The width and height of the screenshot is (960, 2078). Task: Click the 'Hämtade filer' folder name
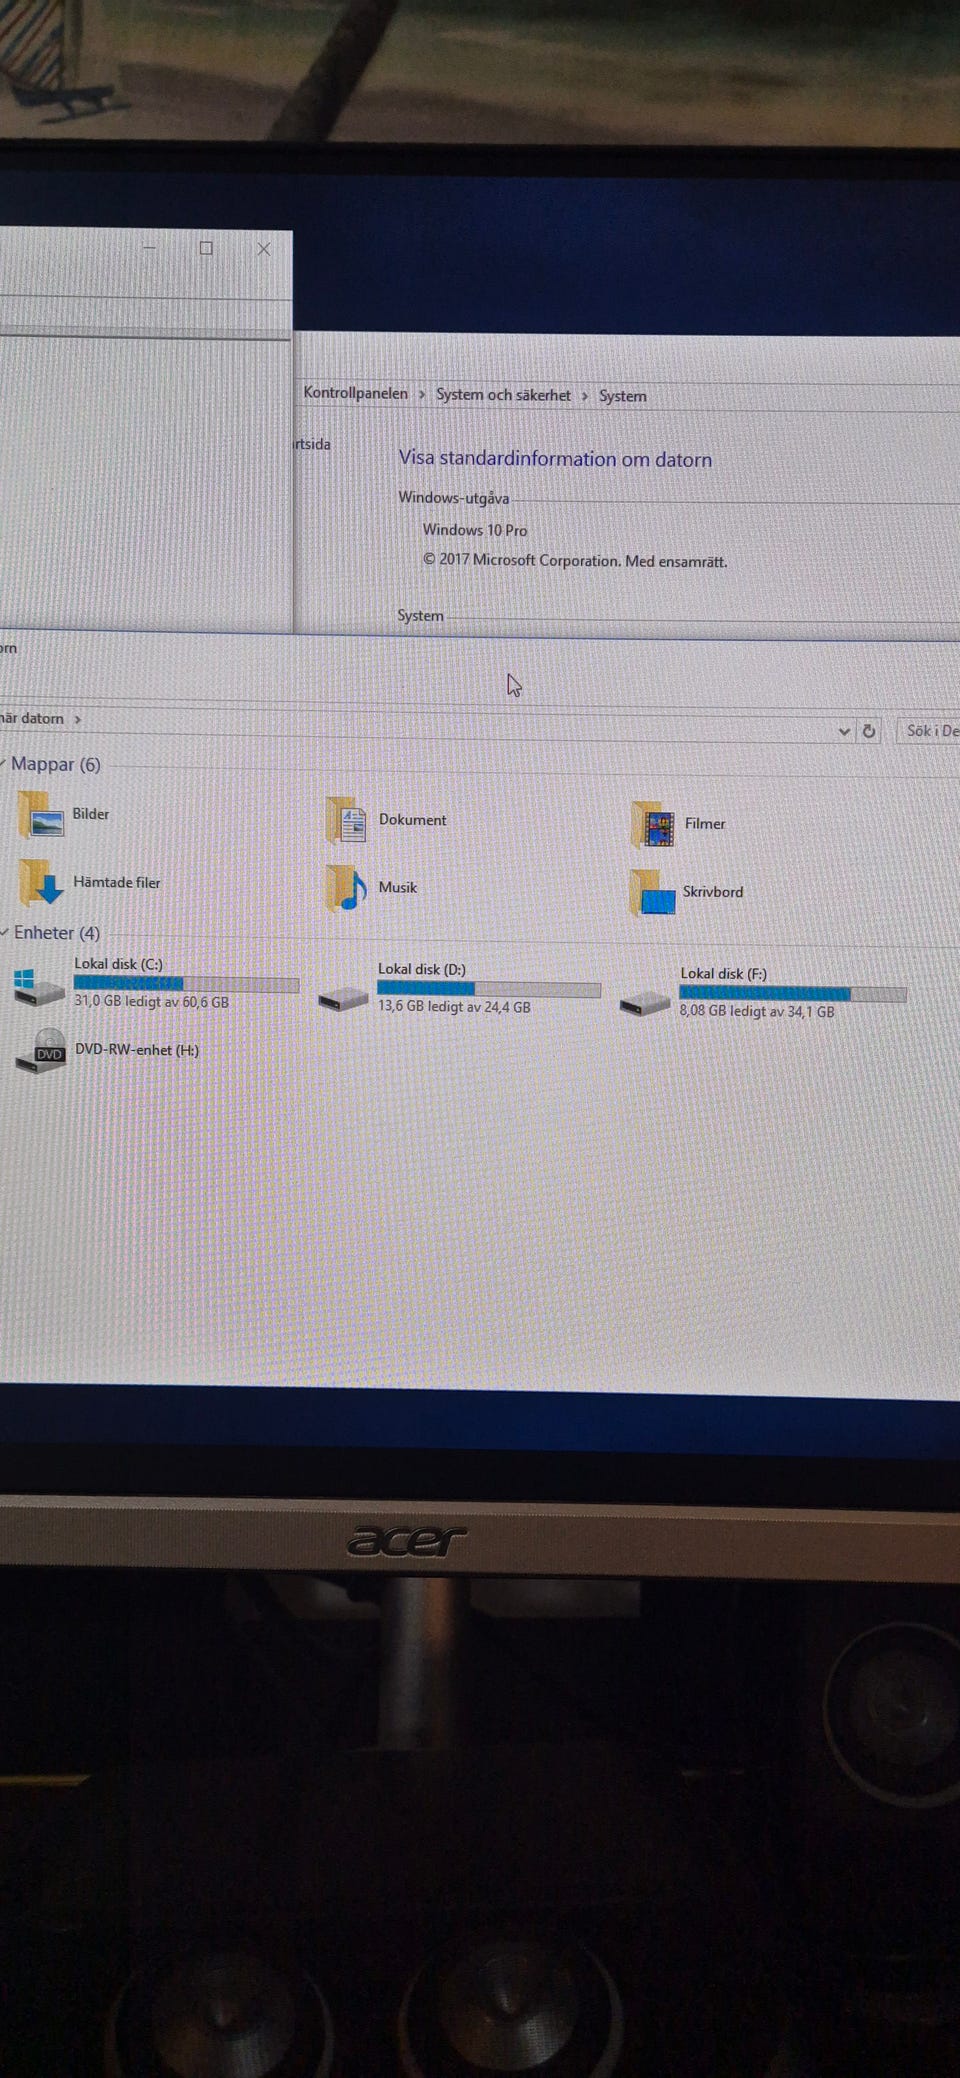117,882
